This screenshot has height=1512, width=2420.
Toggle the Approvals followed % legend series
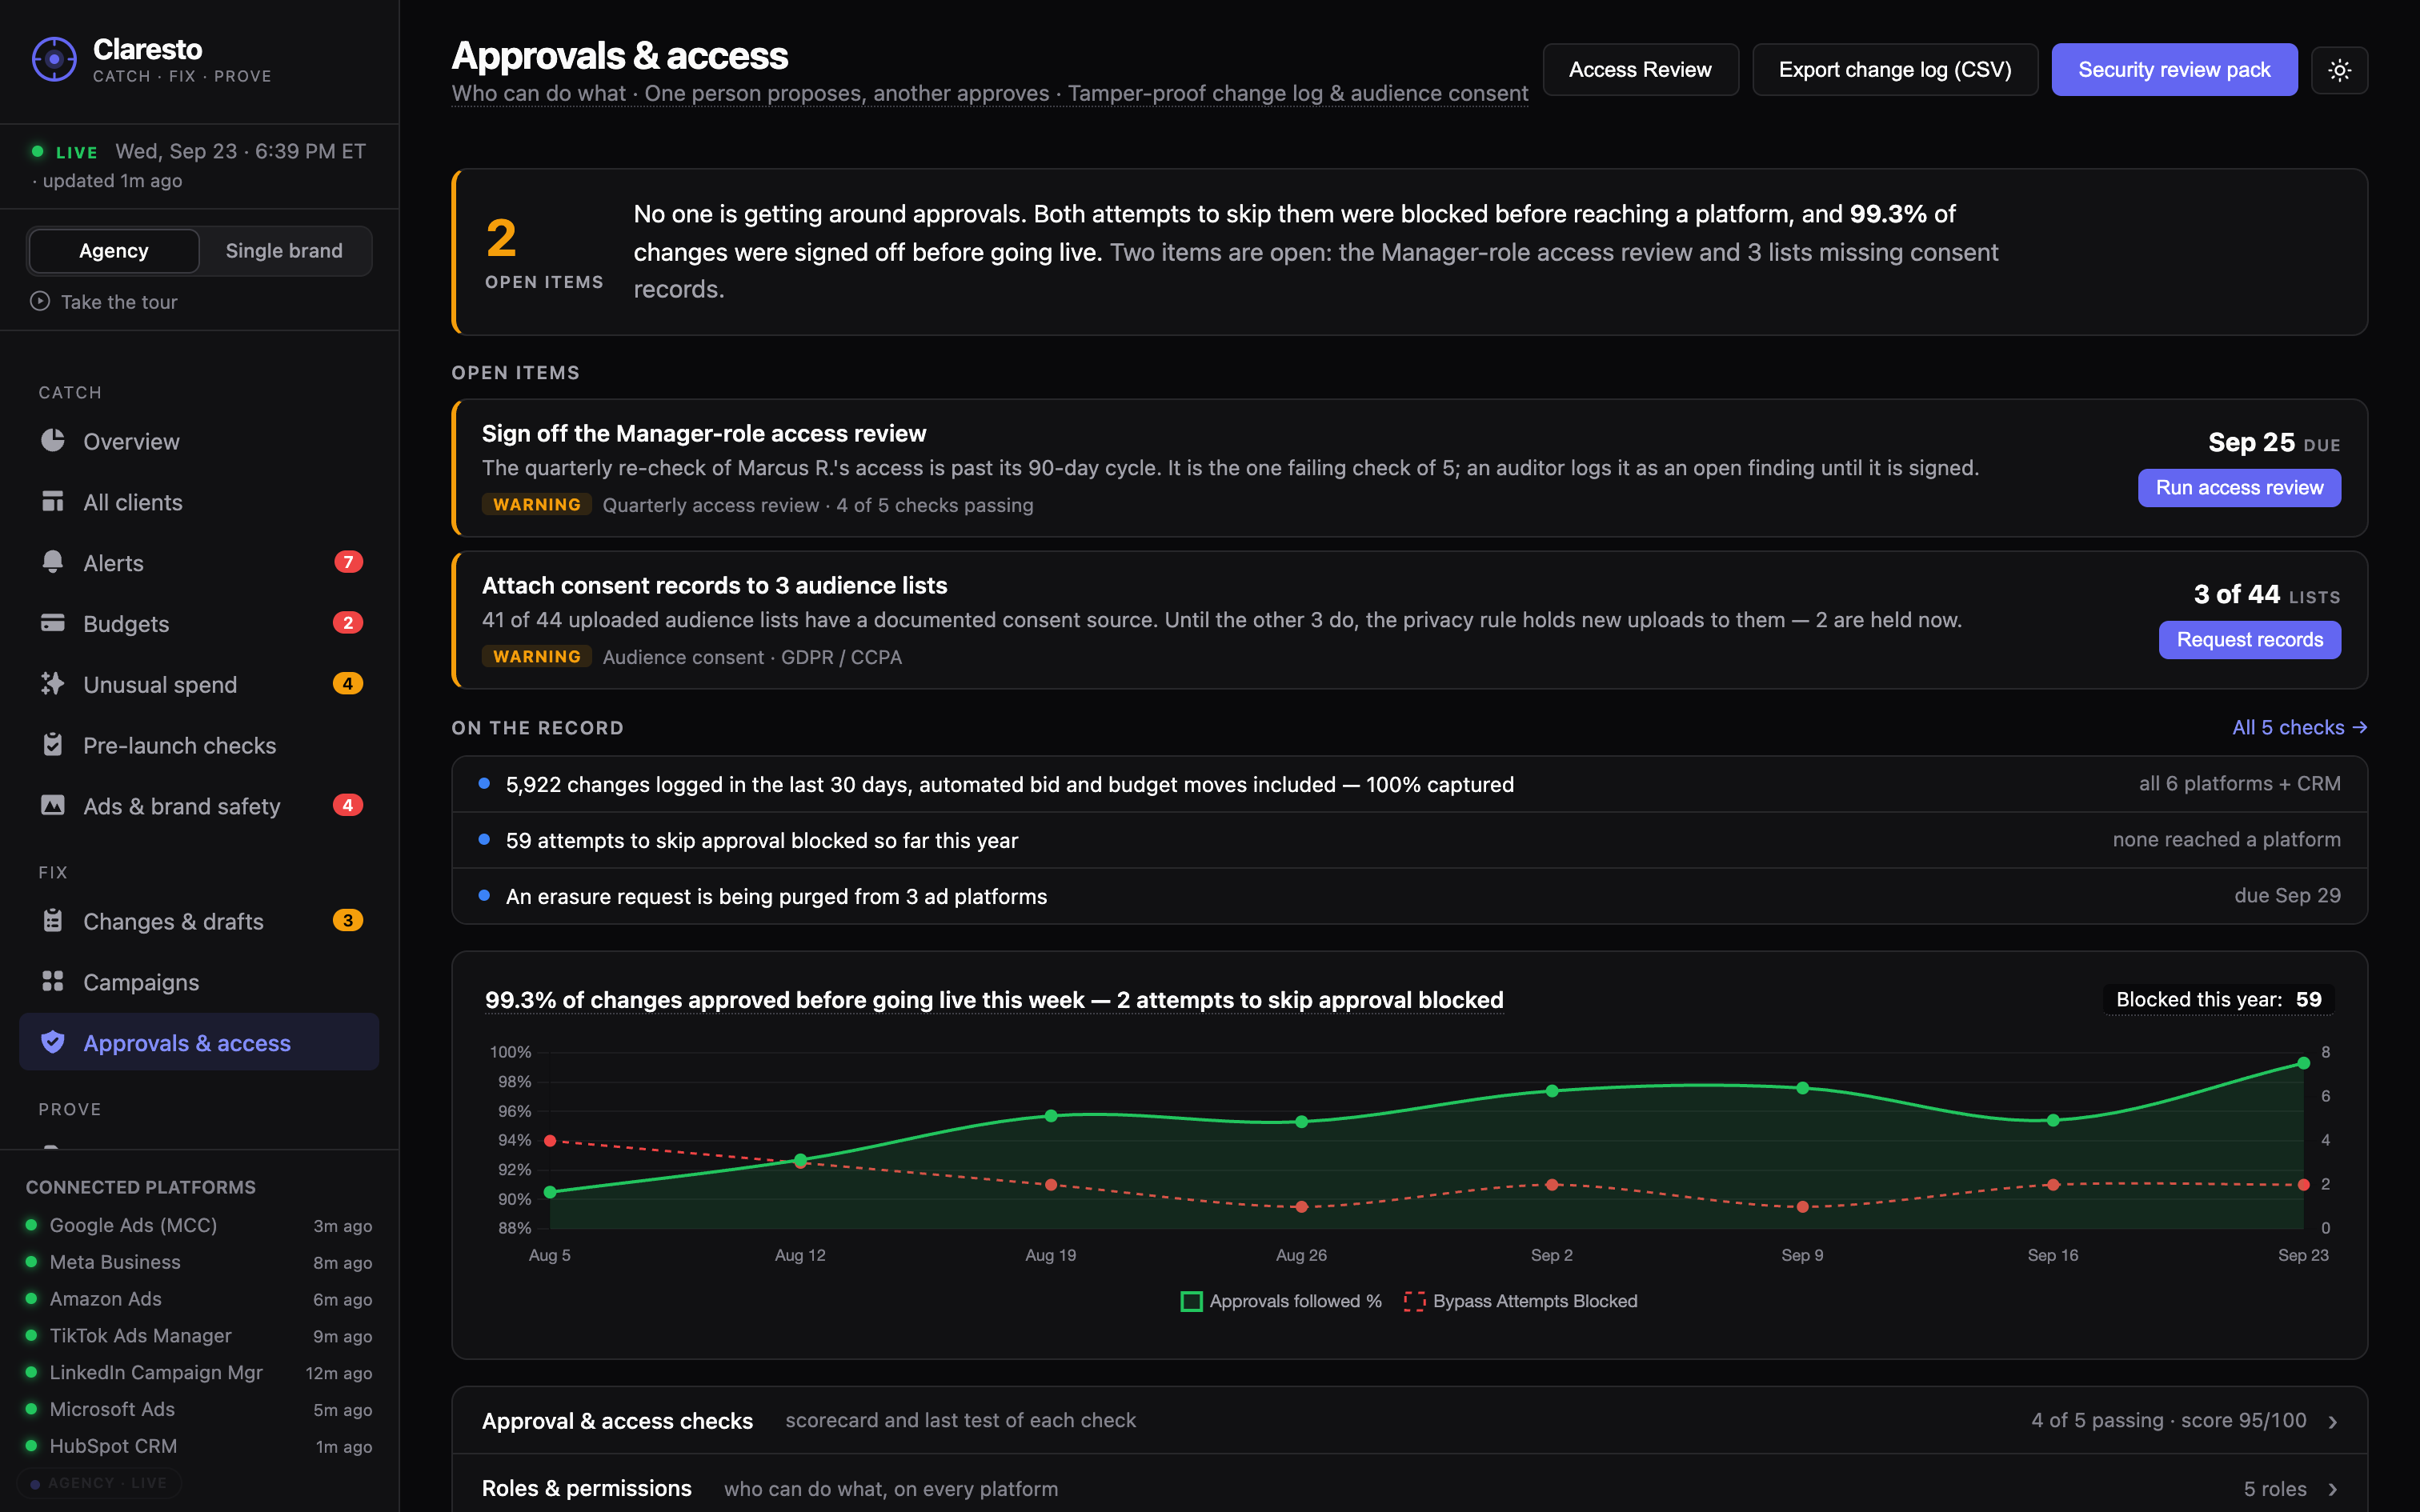[1281, 1301]
